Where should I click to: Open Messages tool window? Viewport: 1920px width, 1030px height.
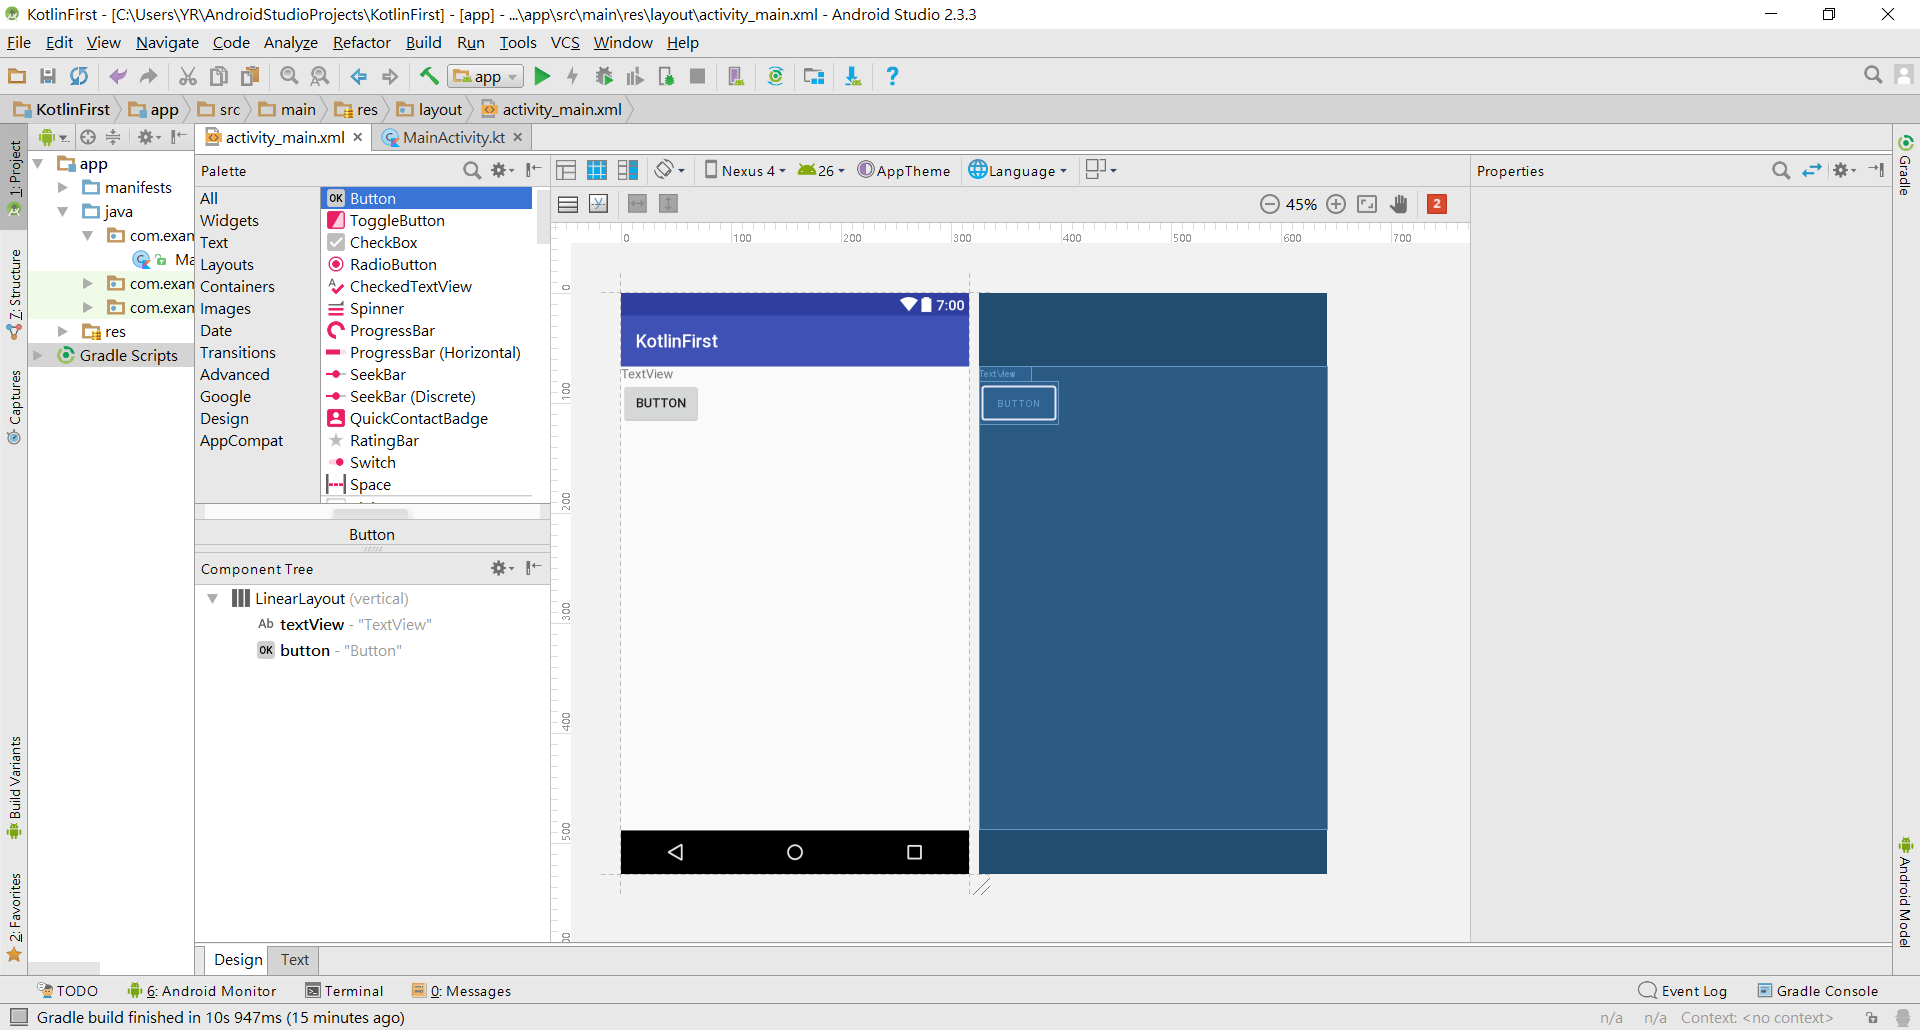[x=461, y=991]
